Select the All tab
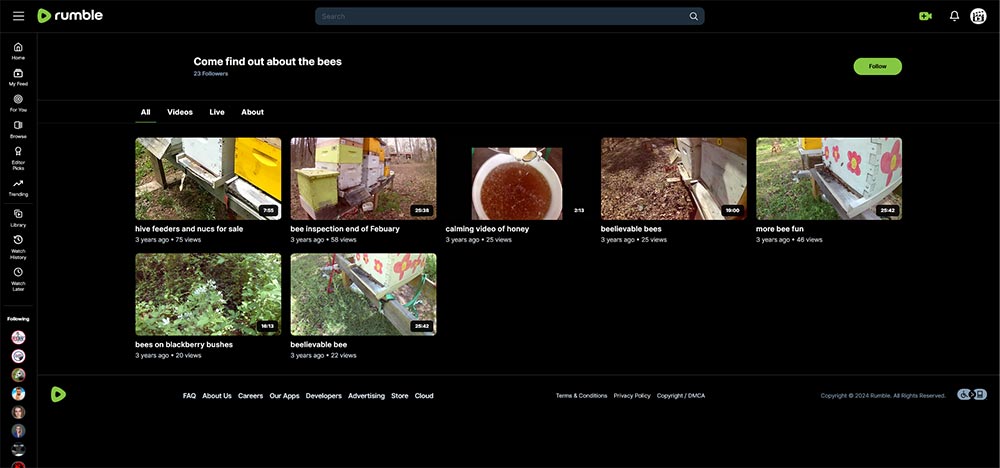This screenshot has height=468, width=1000. click(145, 112)
